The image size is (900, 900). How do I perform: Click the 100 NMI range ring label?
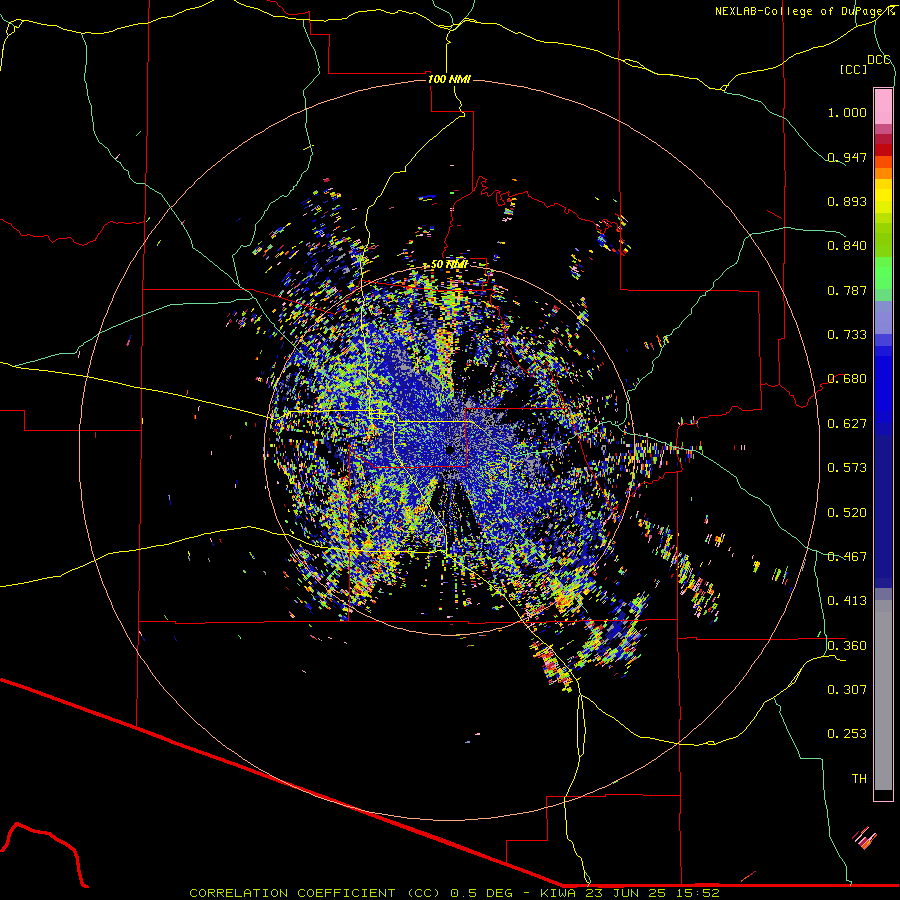[449, 79]
